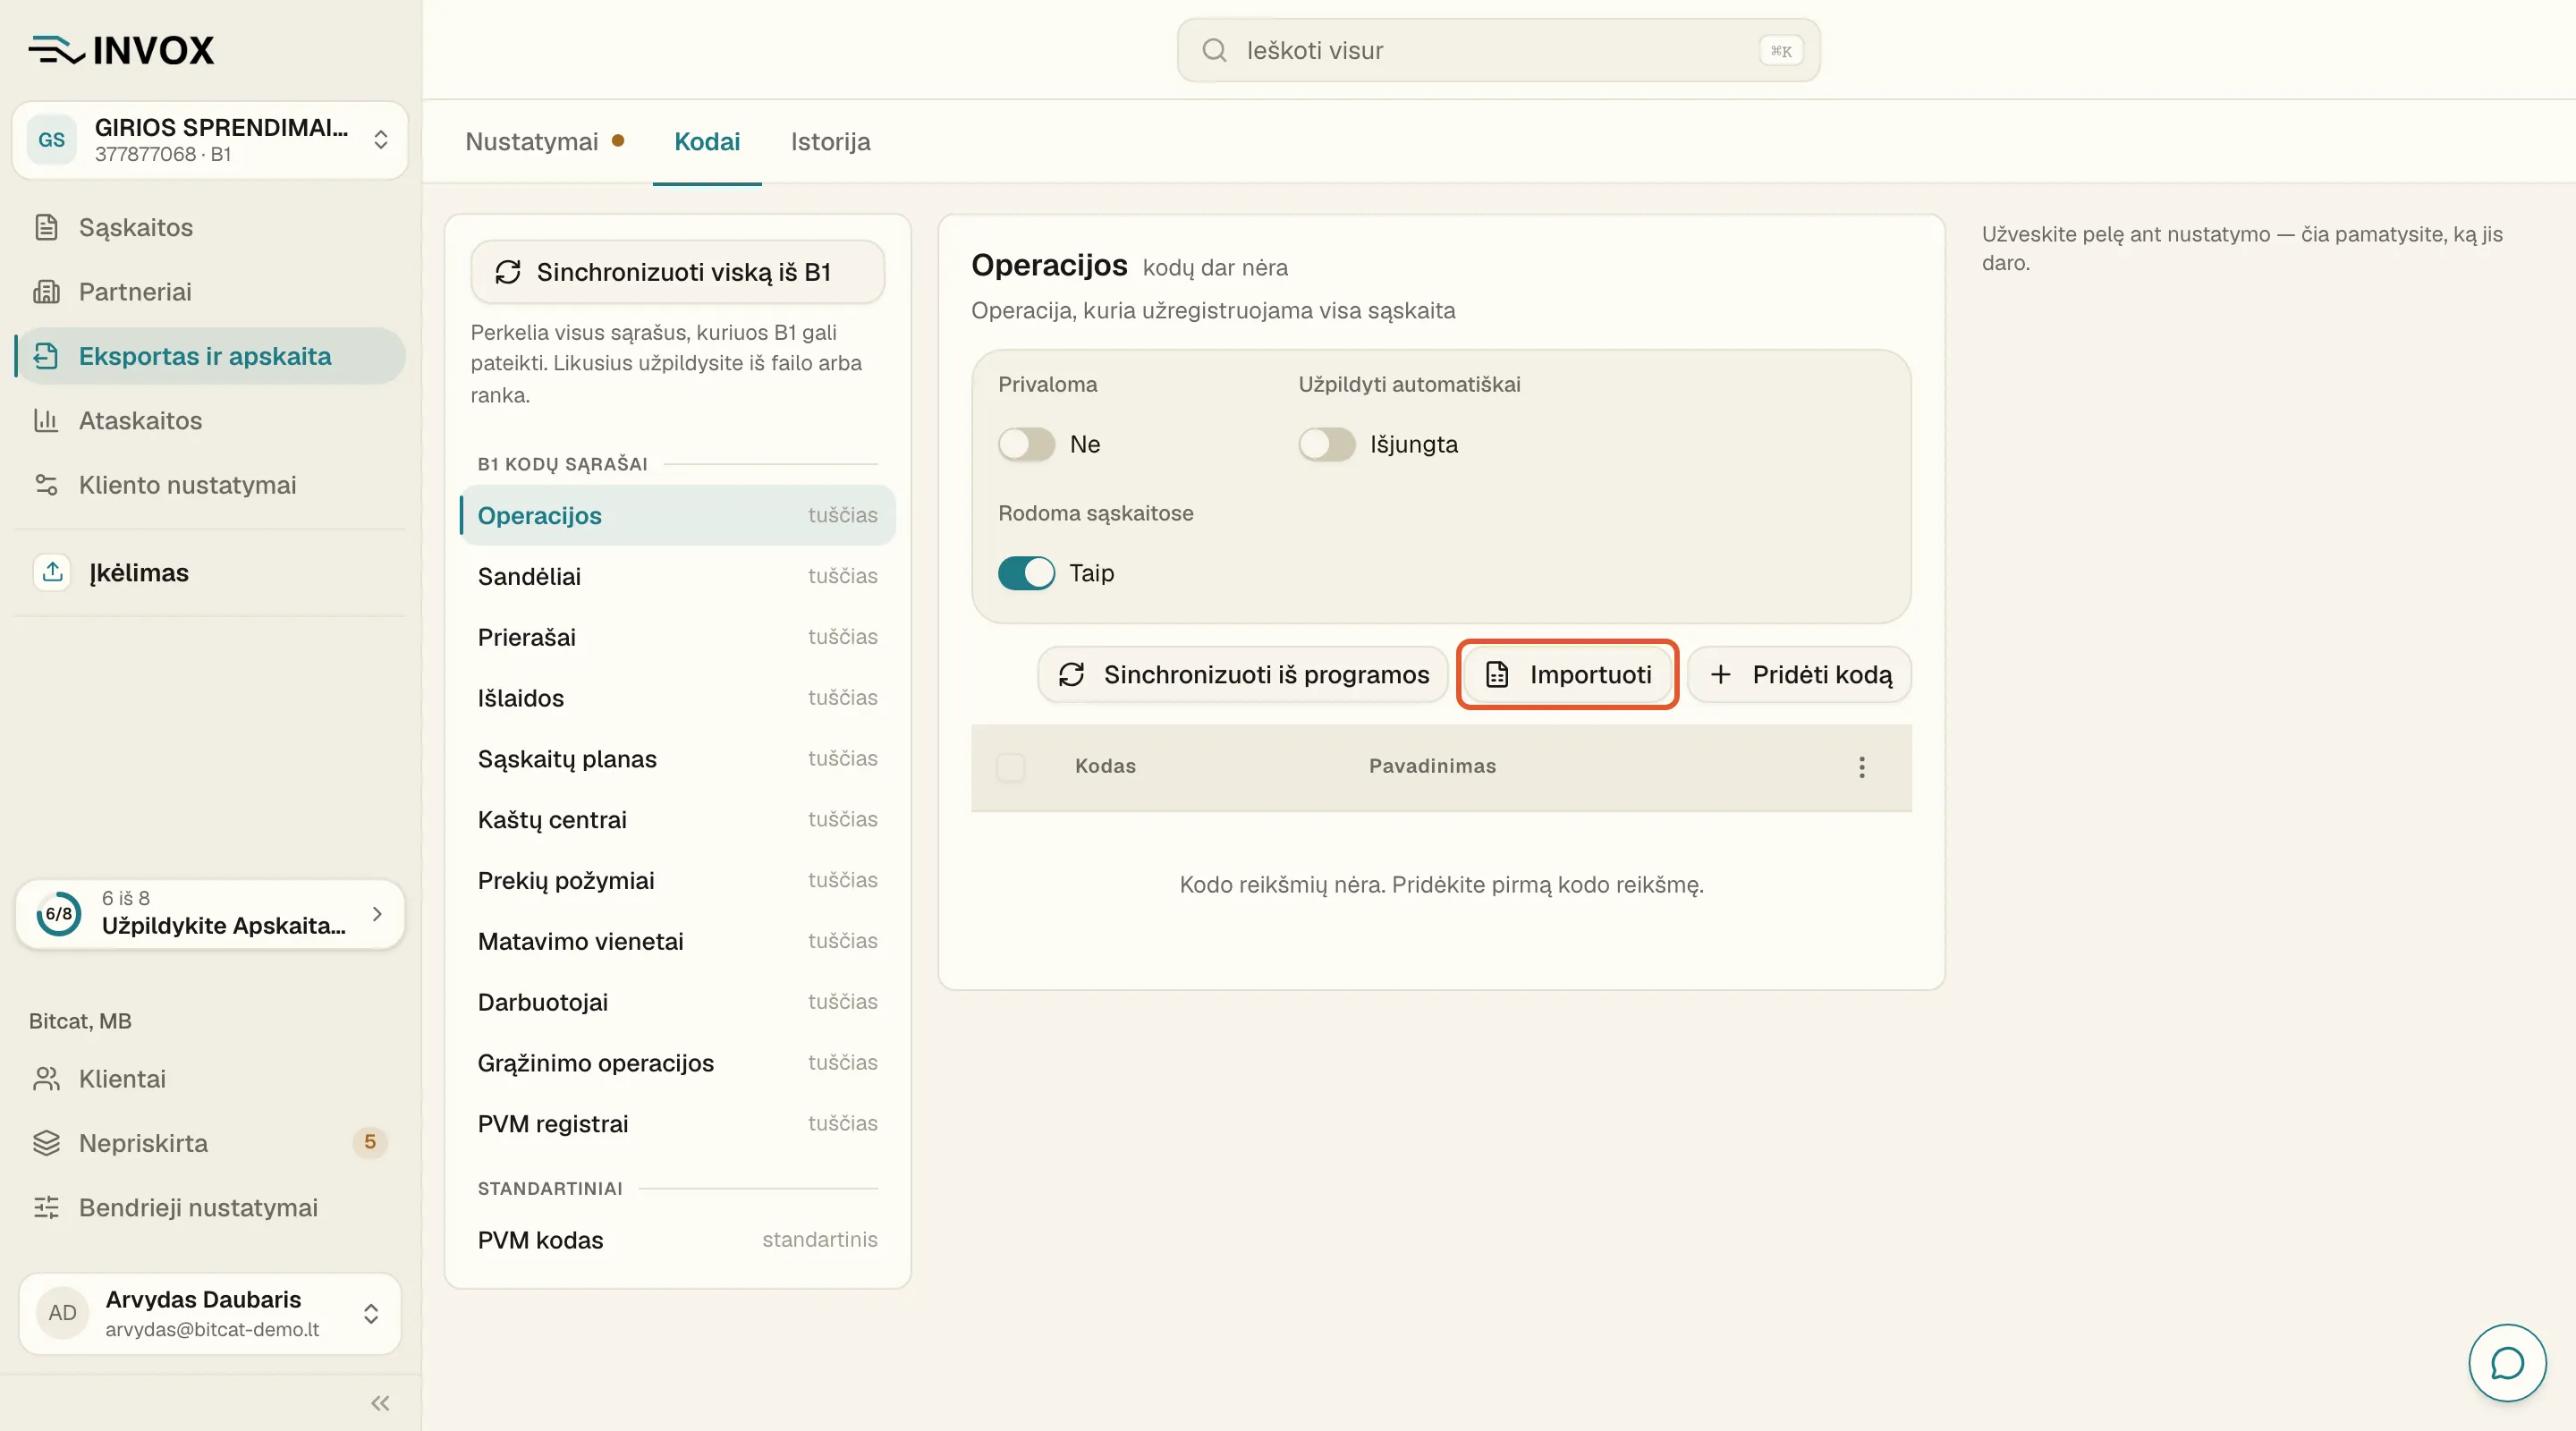Click the Įkėlimas upload icon
2576x1431 pixels.
[53, 572]
